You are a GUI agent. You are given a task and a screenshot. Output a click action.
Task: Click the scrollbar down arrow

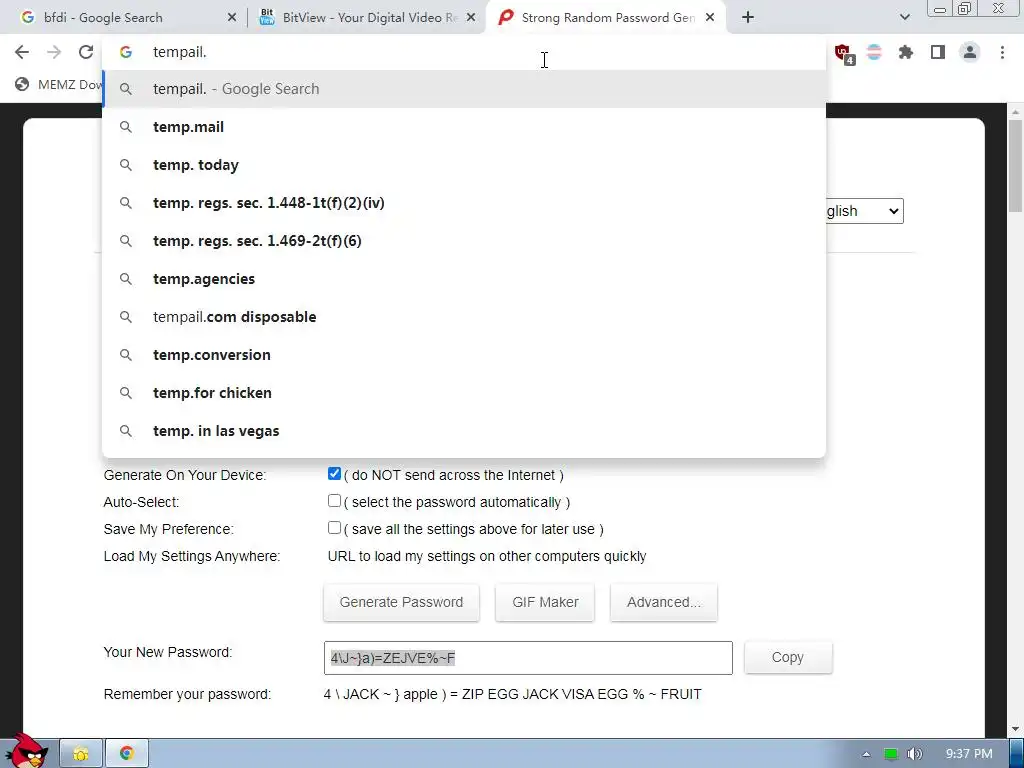(1015, 729)
